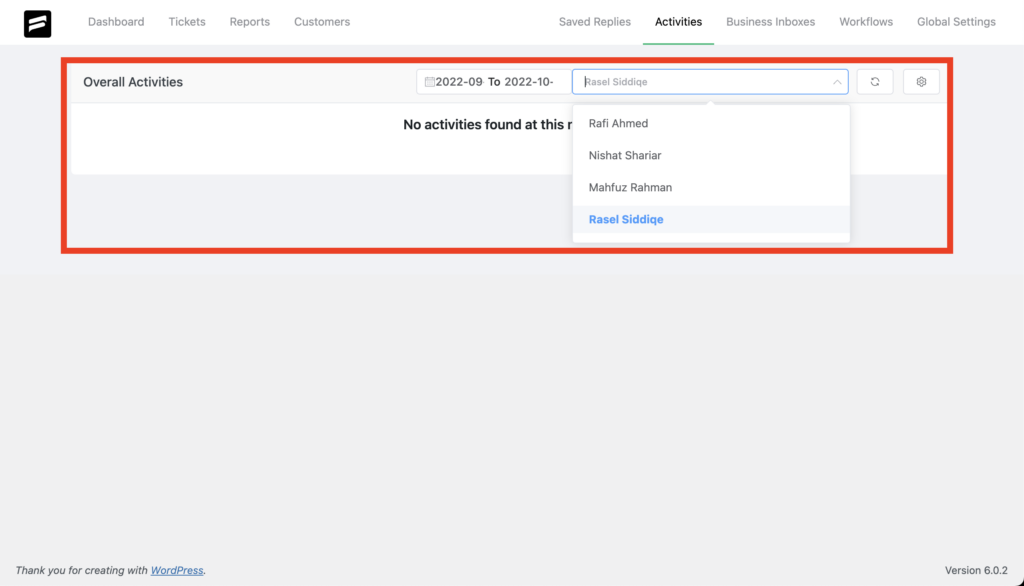Click the calendar icon in date range
This screenshot has width=1024, height=586.
(429, 82)
